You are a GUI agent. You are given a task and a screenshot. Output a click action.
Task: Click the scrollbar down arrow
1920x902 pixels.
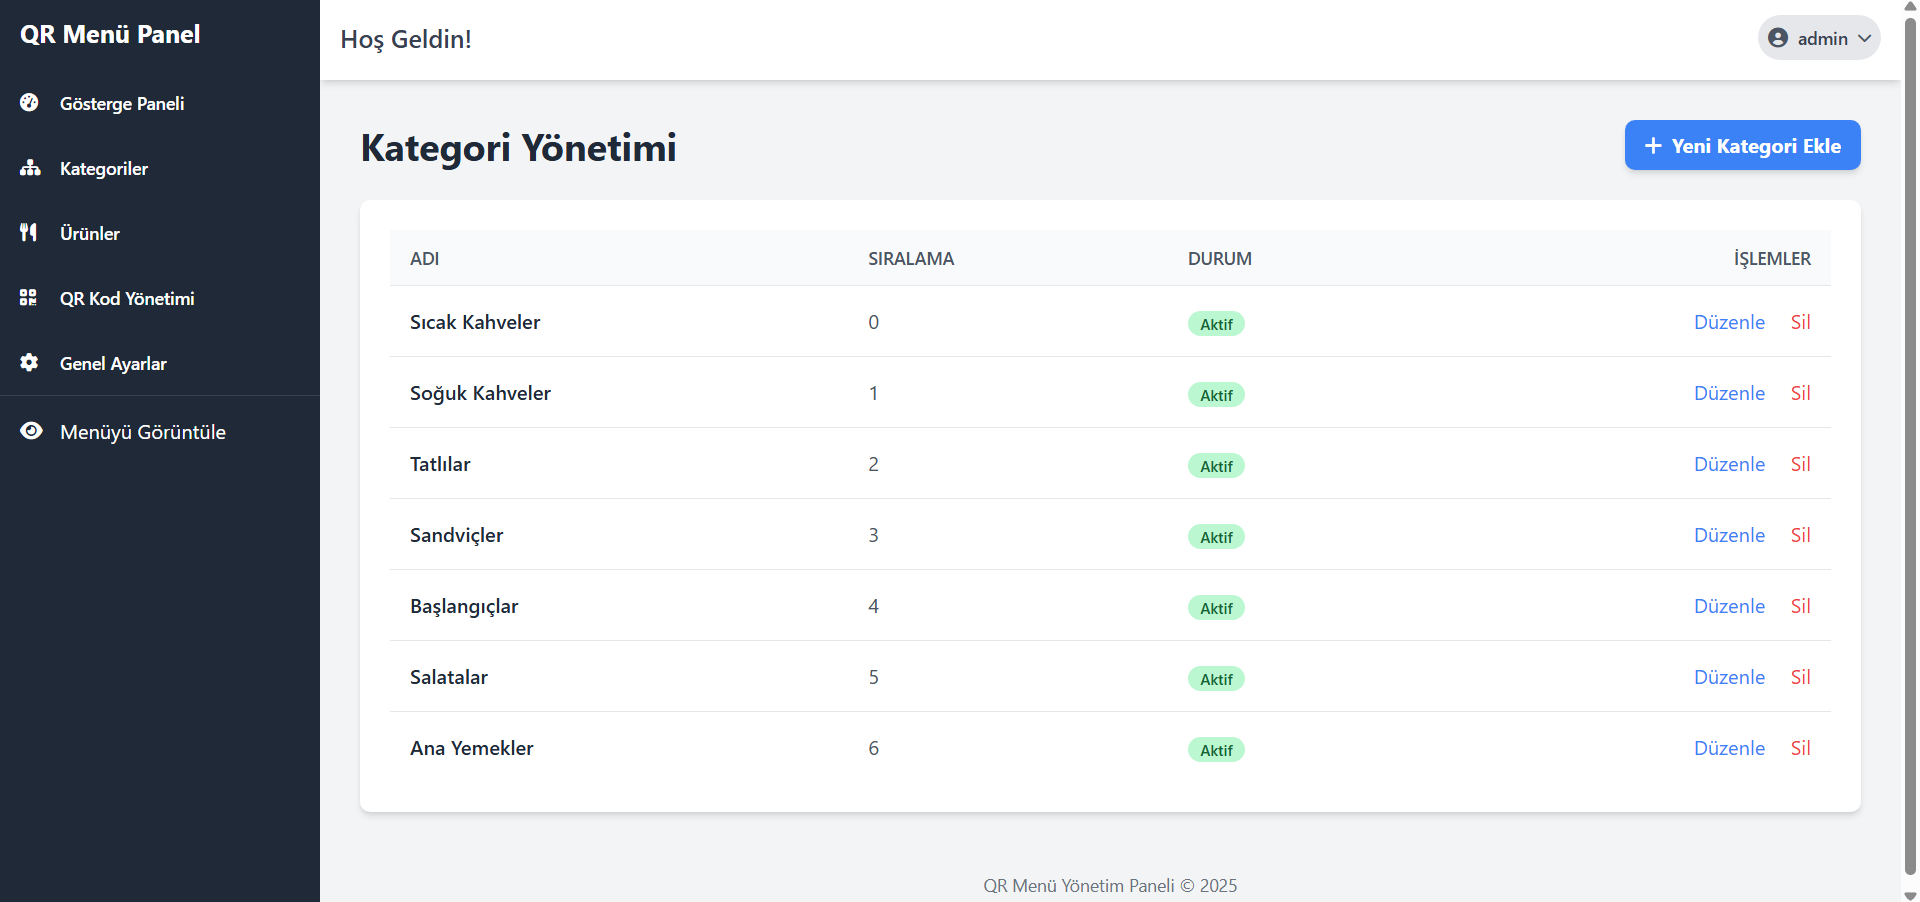(x=1910, y=895)
